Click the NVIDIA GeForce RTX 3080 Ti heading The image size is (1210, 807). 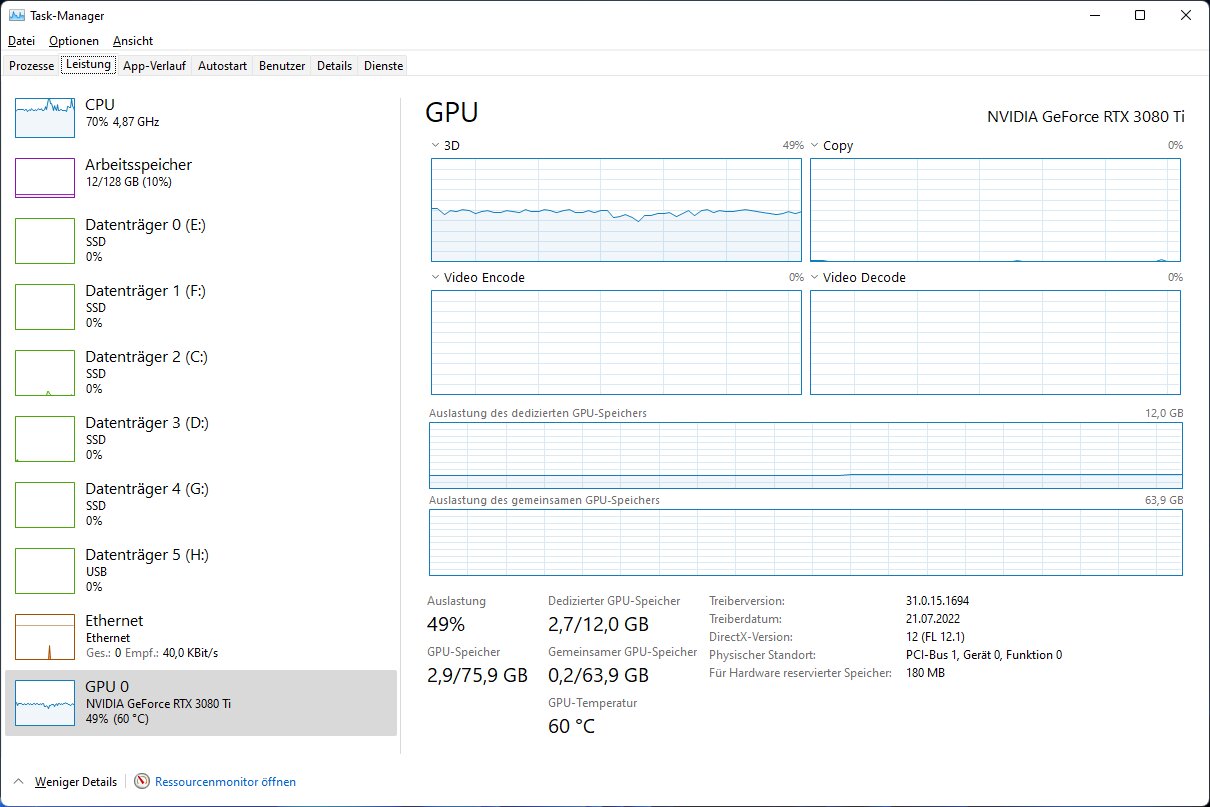click(1086, 116)
